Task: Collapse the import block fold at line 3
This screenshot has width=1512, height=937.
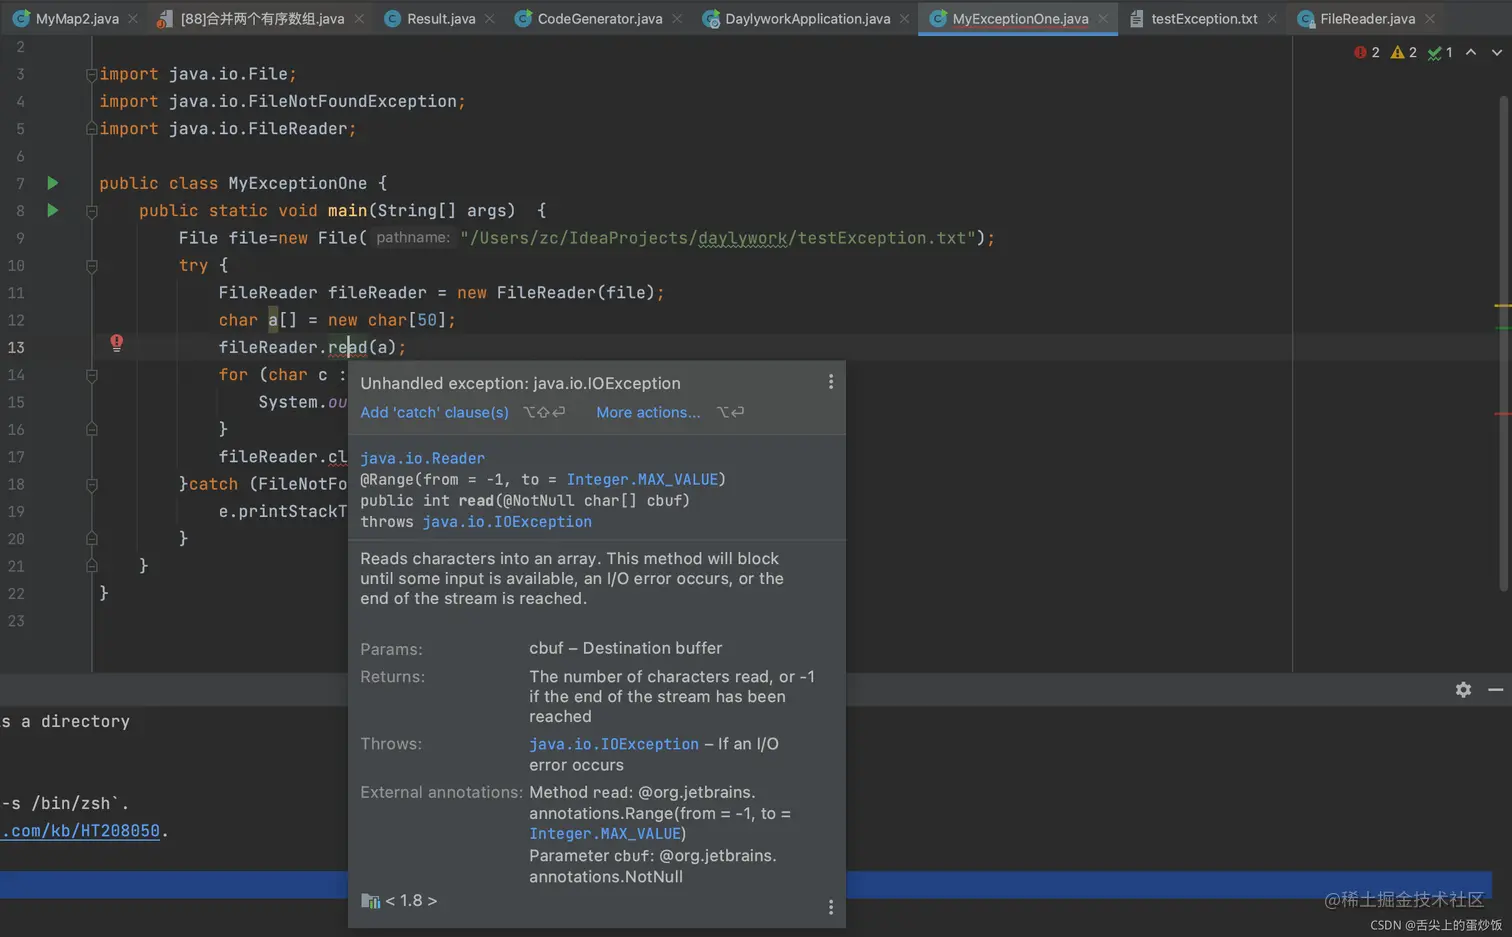Action: pyautogui.click(x=92, y=74)
